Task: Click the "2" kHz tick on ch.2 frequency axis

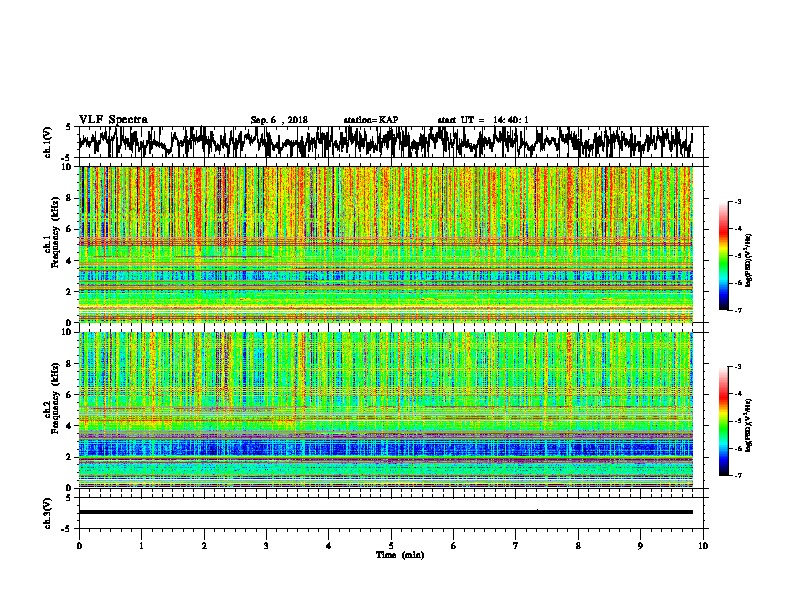Action: [70, 457]
